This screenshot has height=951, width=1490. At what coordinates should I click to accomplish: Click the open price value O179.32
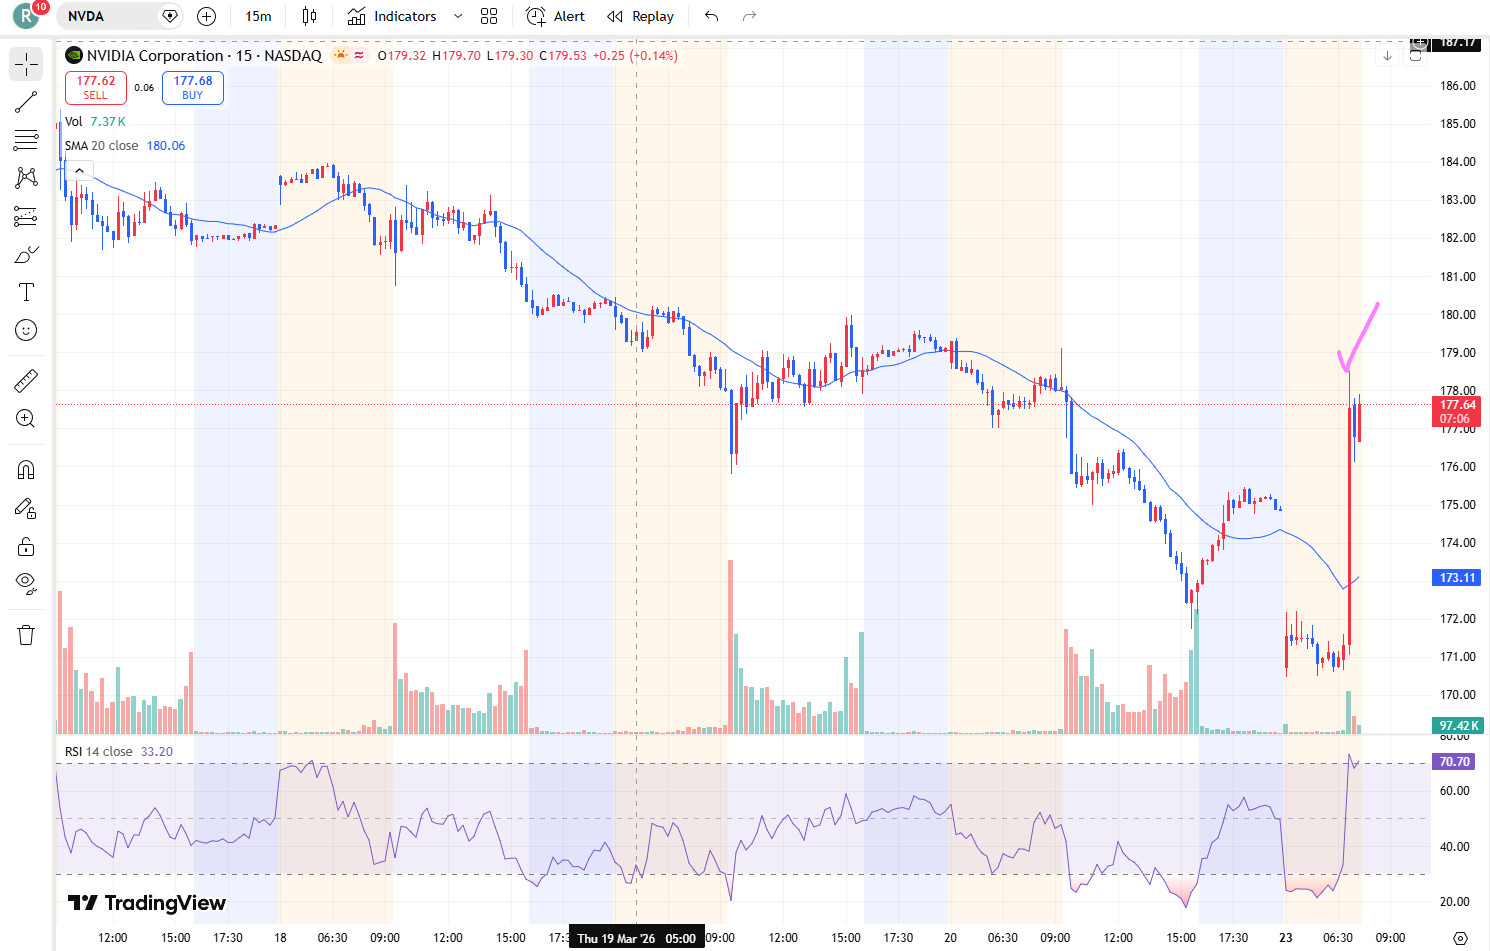[x=402, y=56]
